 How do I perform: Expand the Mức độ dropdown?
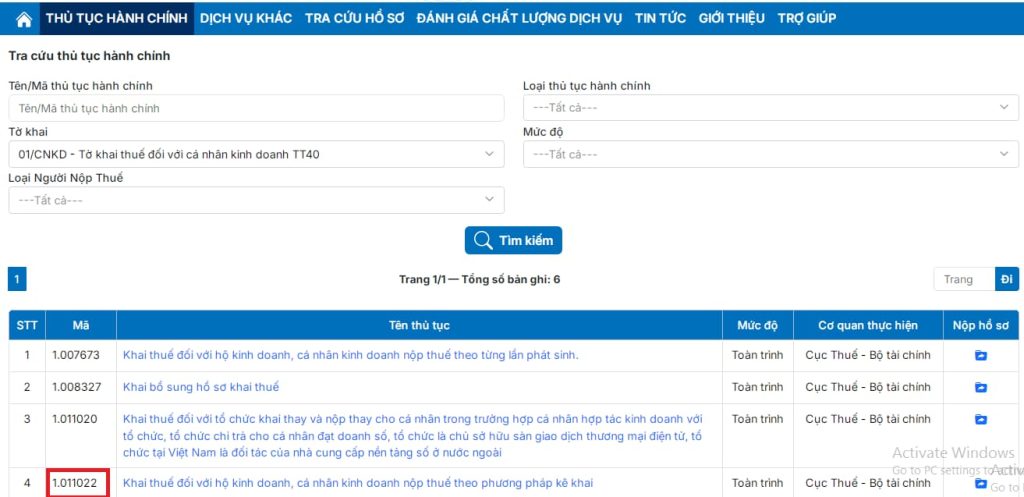click(771, 154)
